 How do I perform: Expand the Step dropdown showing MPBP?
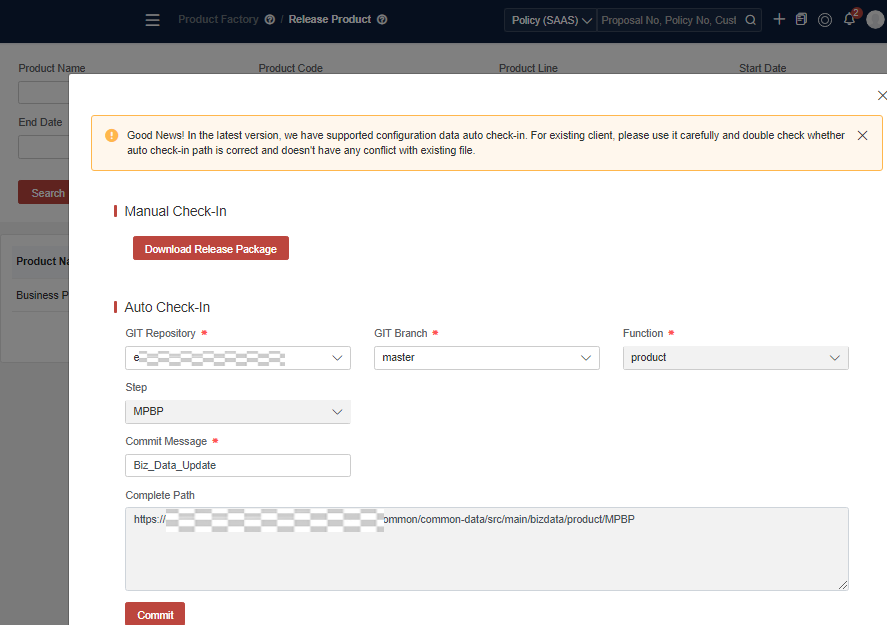click(x=237, y=411)
